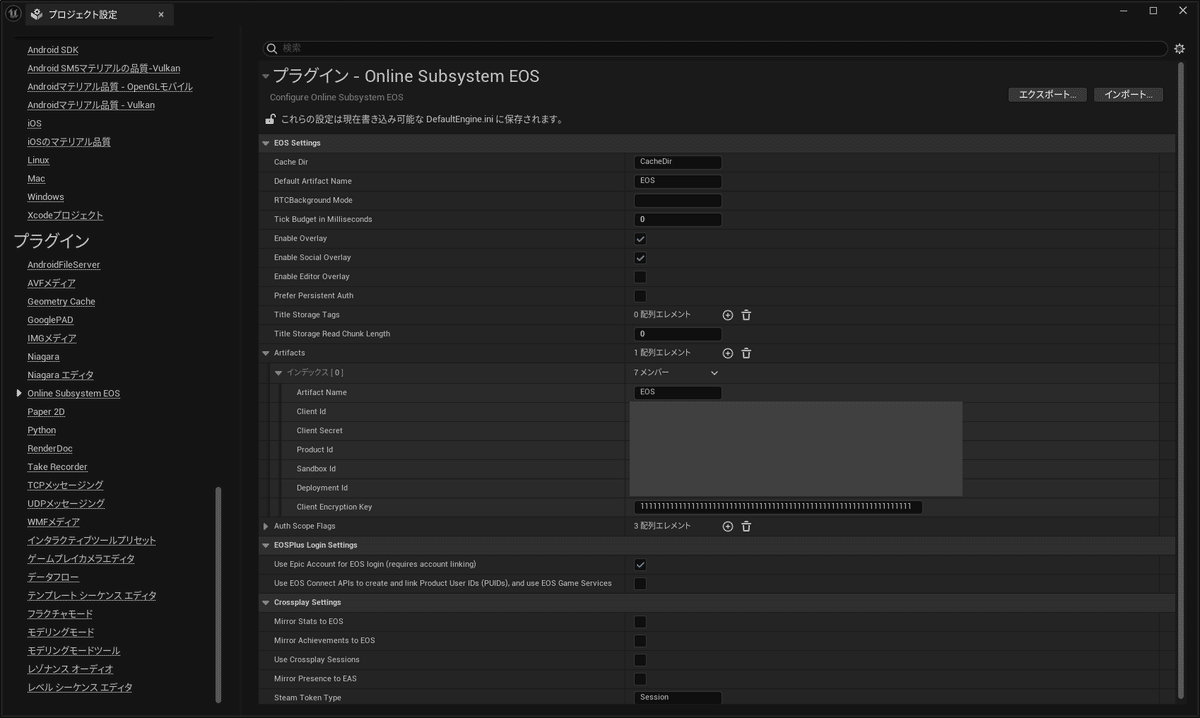Toggle Mirror Stats to EOS
The image size is (1200, 718).
640,621
